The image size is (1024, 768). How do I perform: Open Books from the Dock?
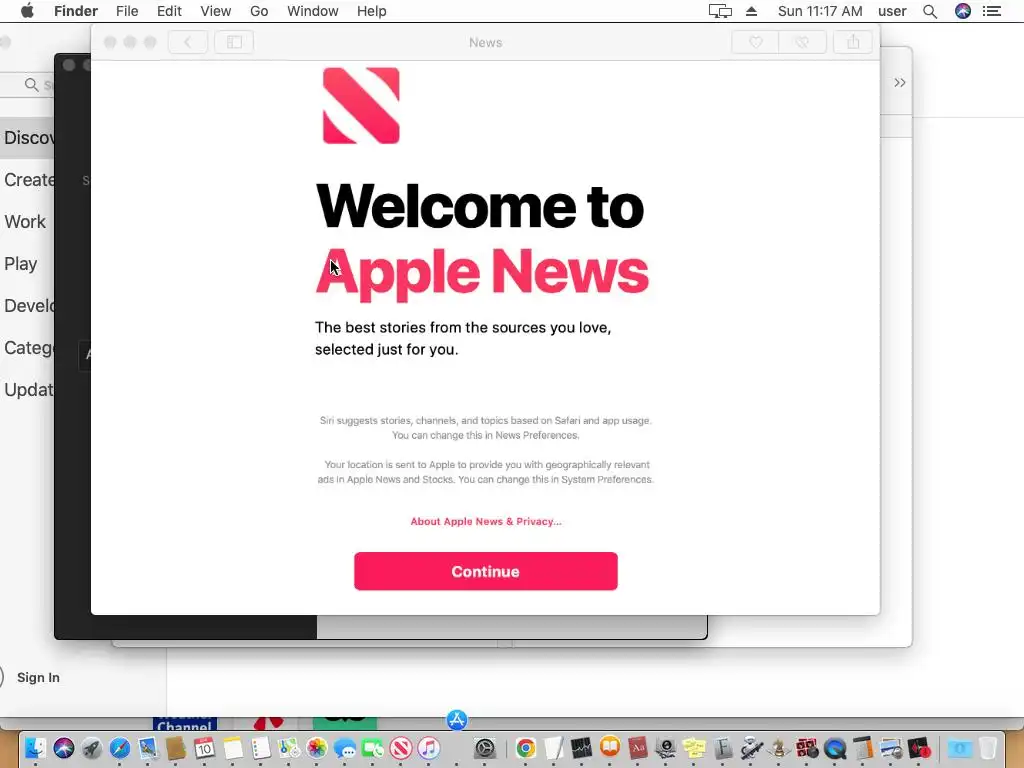(x=610, y=746)
